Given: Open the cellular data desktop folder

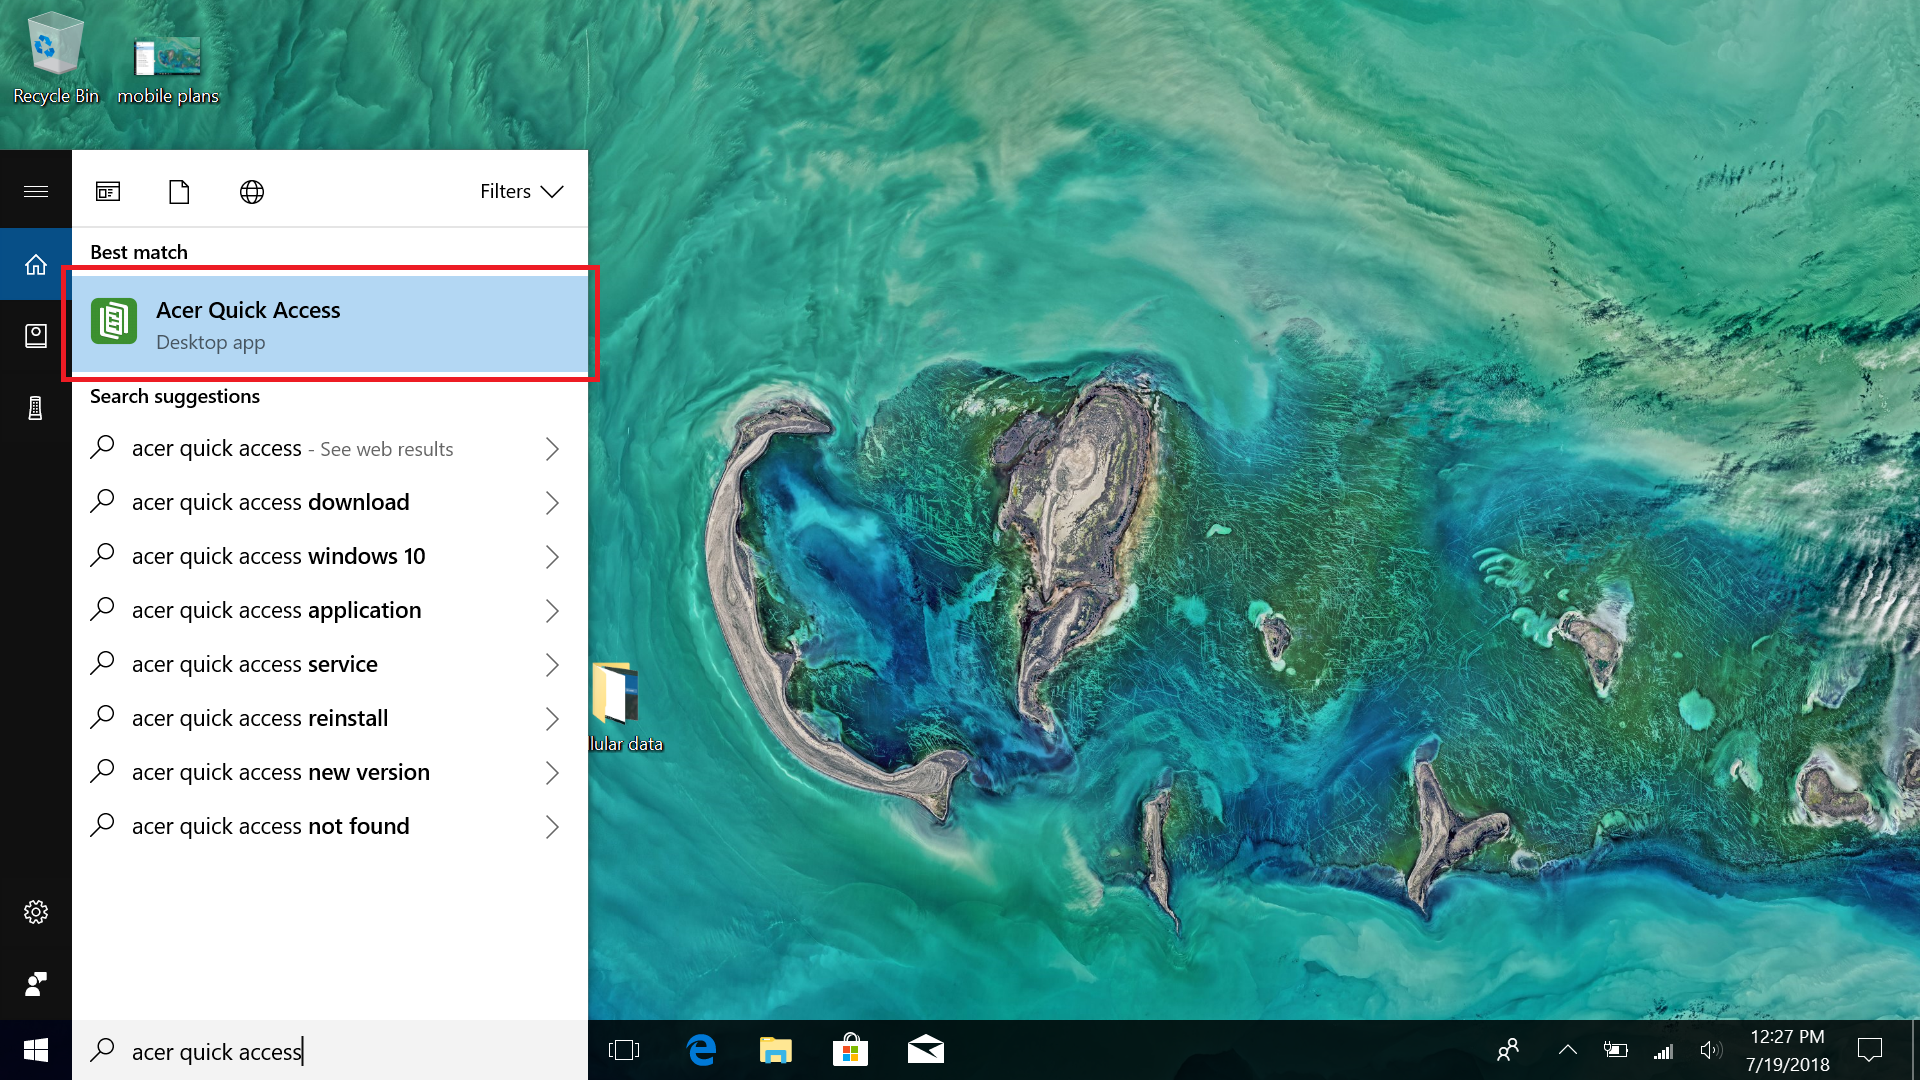Looking at the screenshot, I should (x=626, y=706).
